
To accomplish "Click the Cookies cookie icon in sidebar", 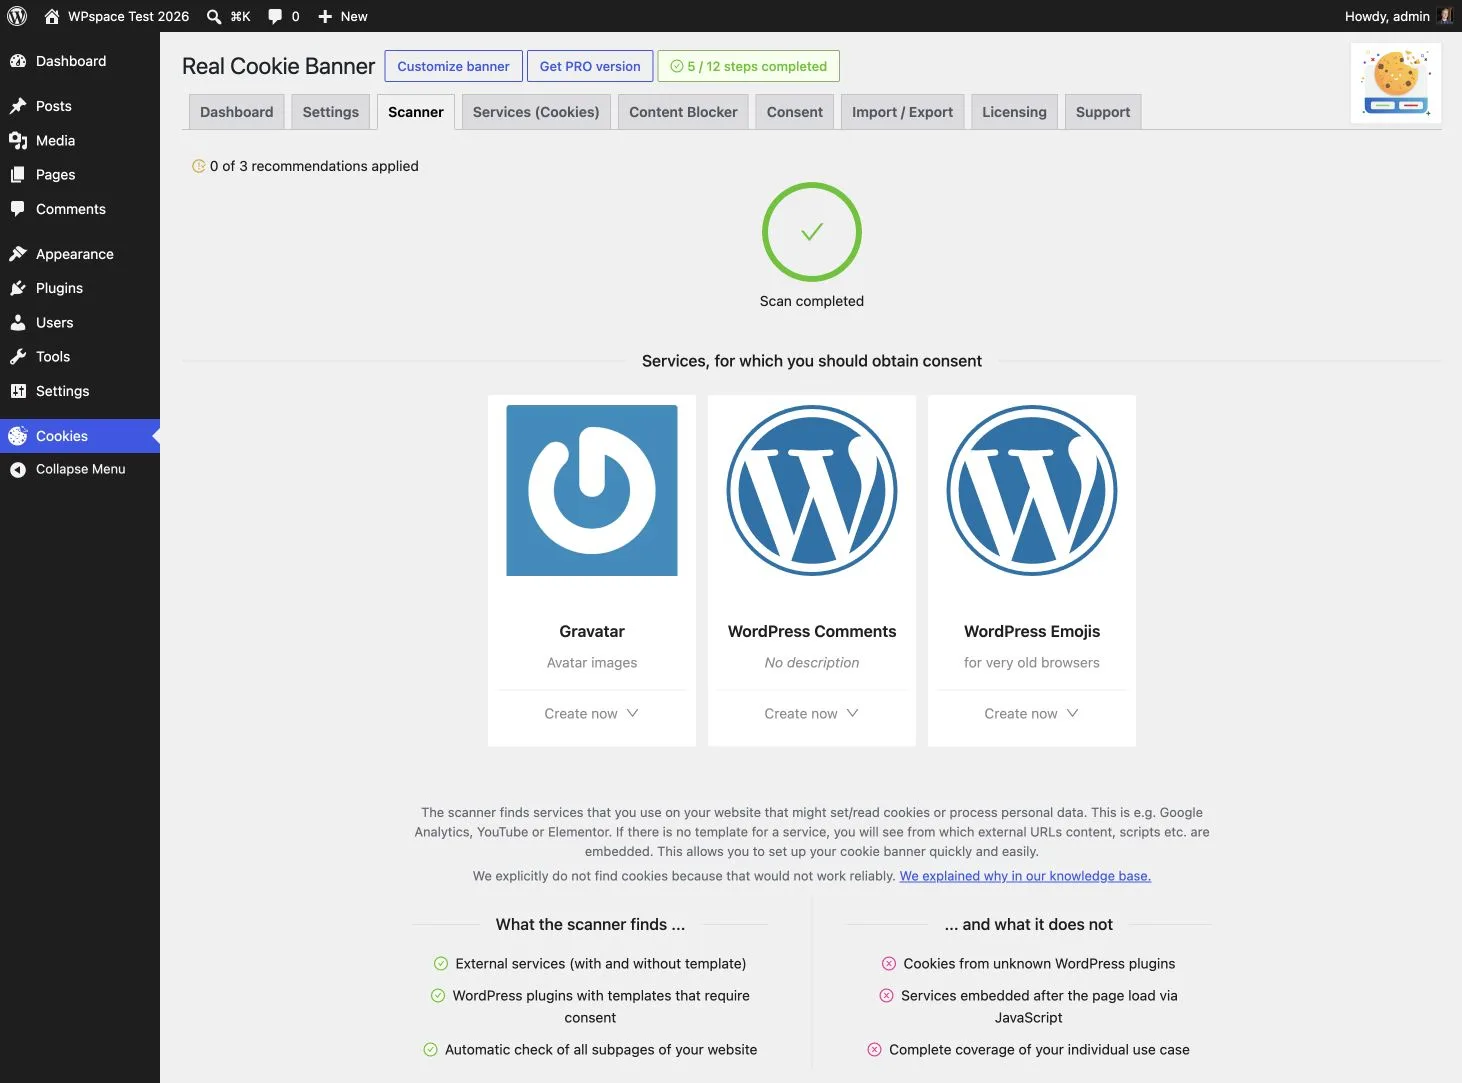I will tap(18, 436).
